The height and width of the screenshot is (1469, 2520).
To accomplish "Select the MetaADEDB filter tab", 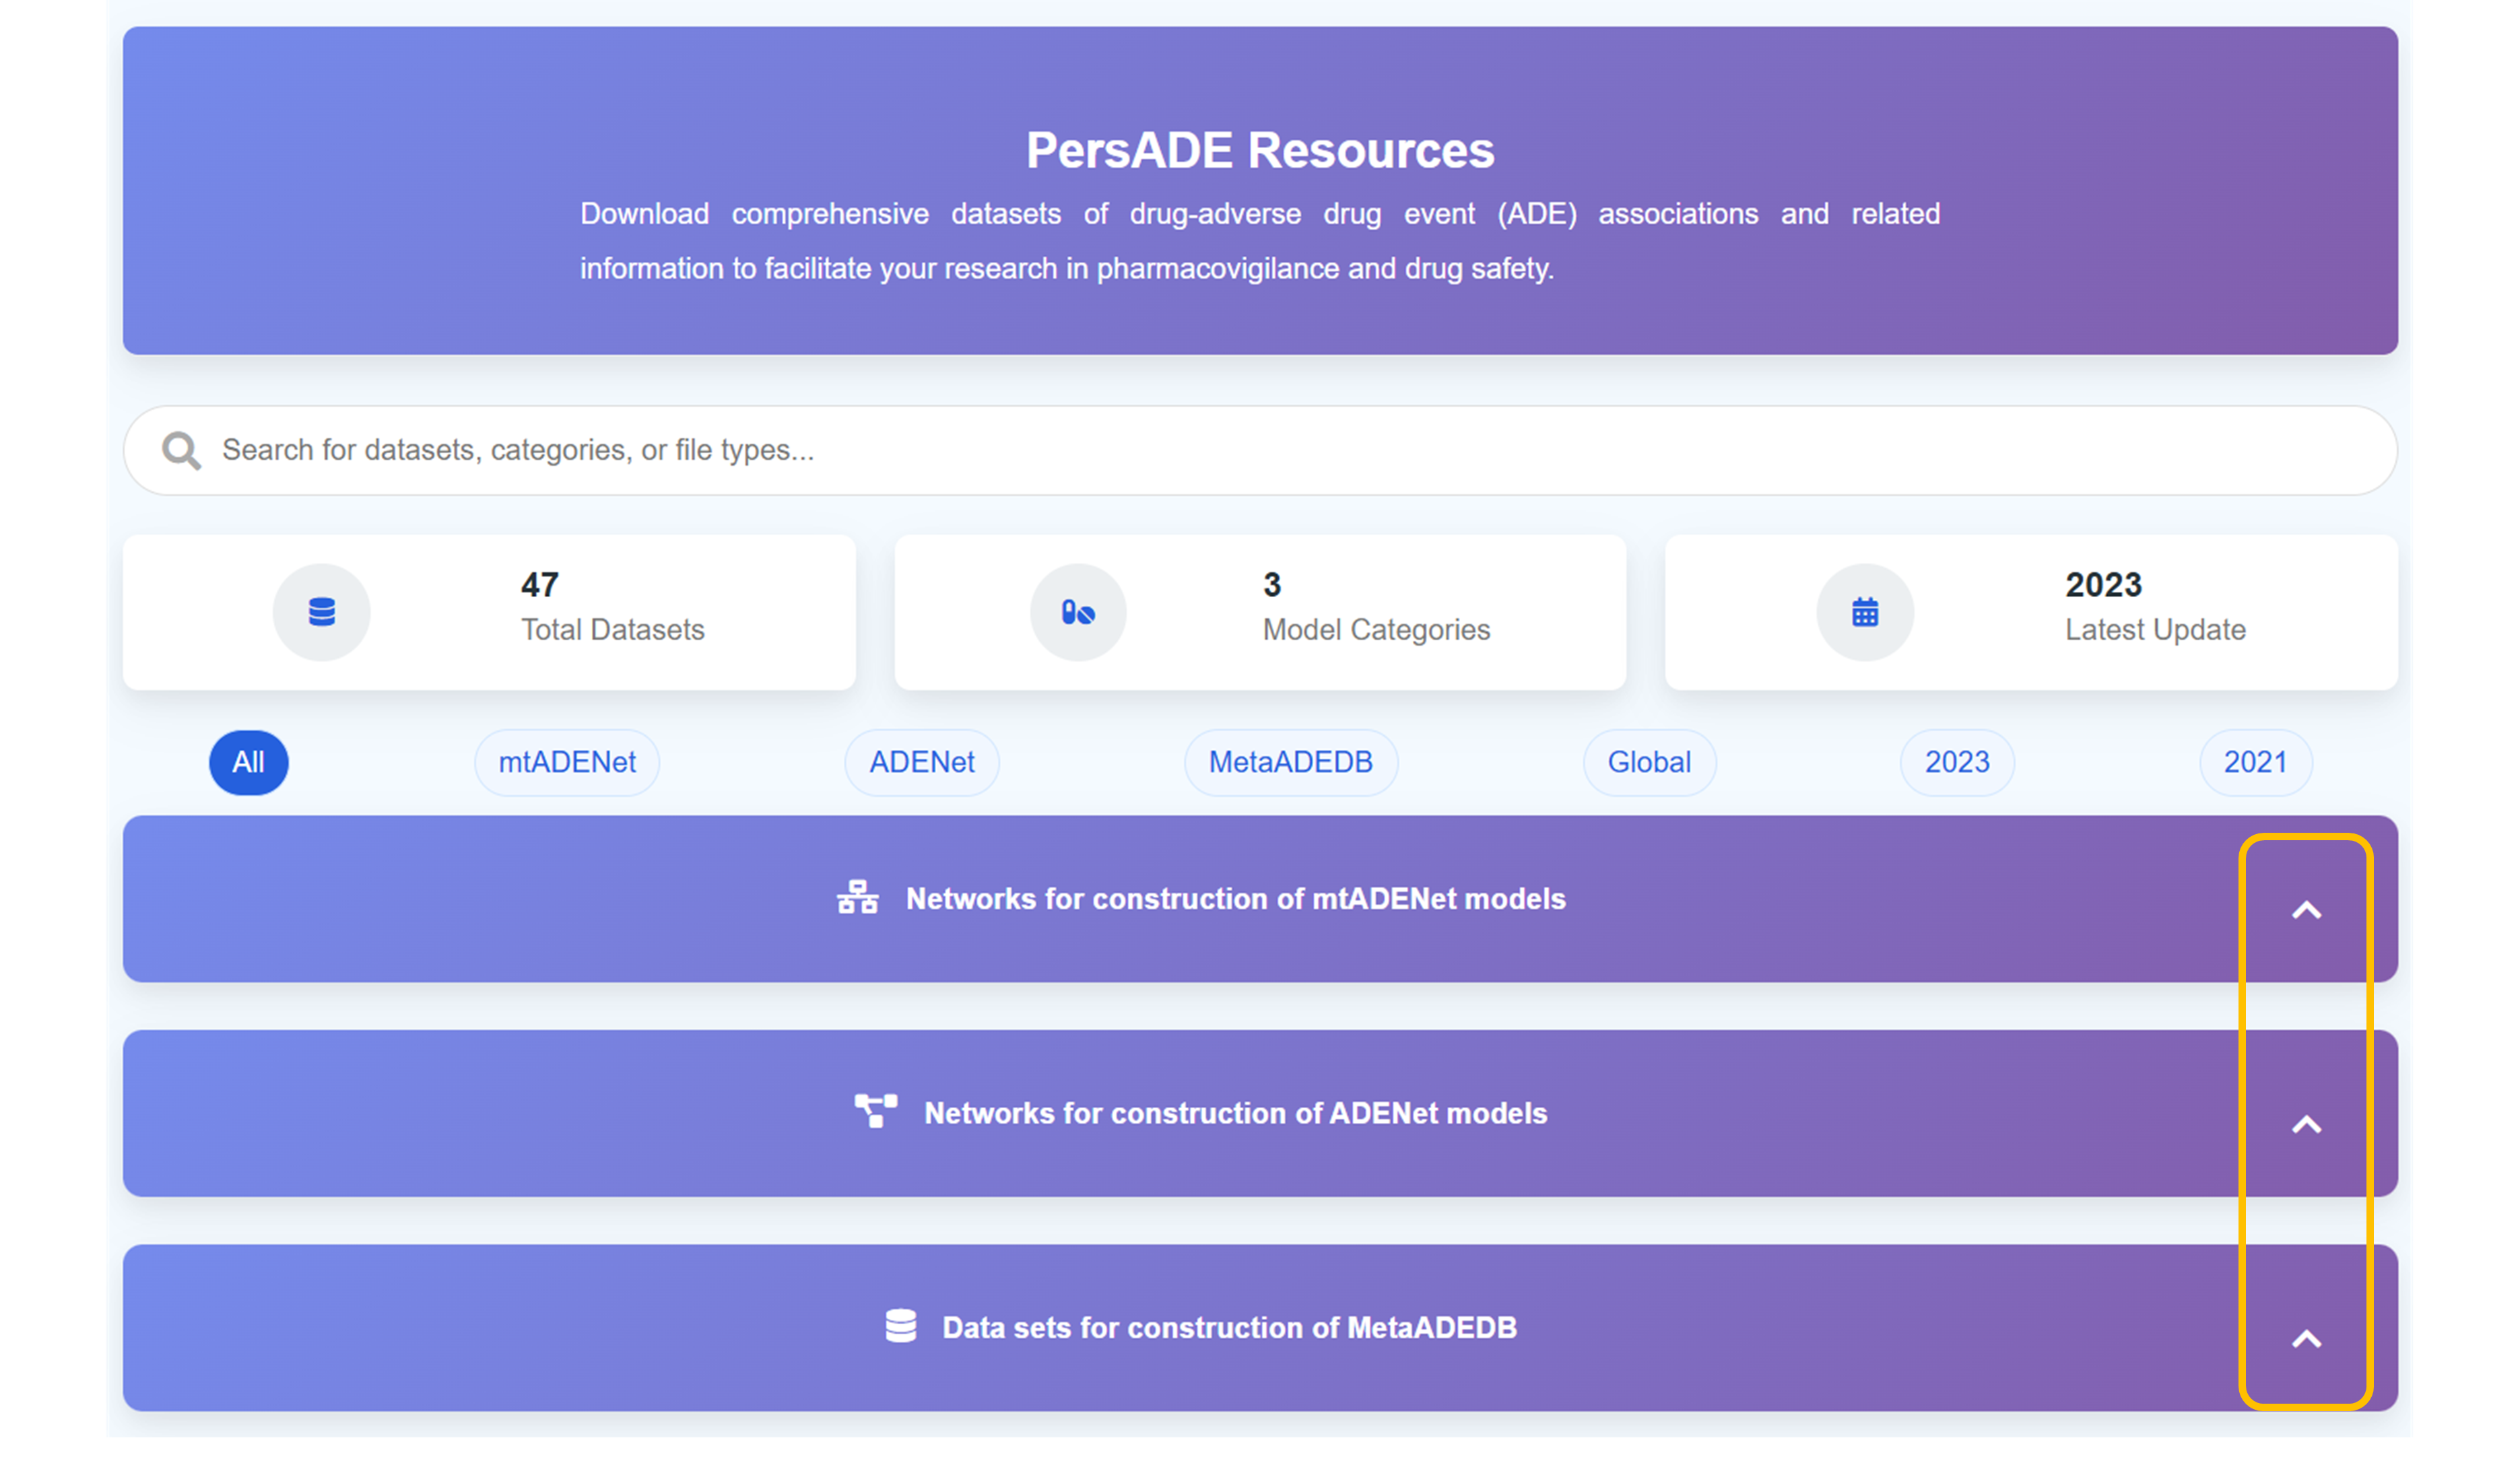I will click(1291, 762).
